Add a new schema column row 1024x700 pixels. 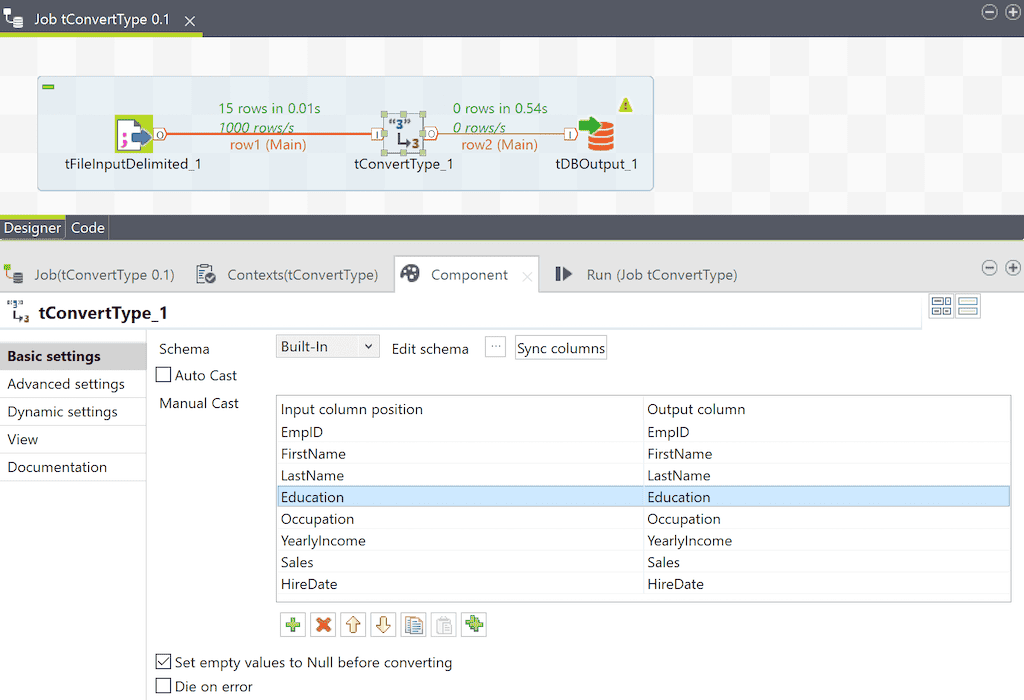click(x=292, y=624)
